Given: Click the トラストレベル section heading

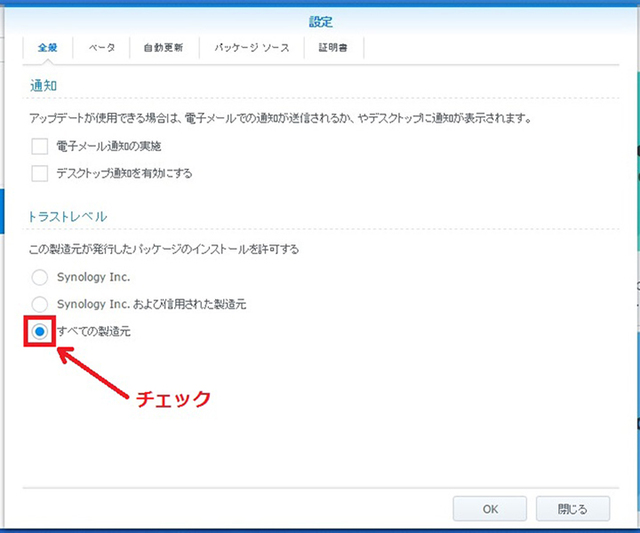Looking at the screenshot, I should (68, 216).
